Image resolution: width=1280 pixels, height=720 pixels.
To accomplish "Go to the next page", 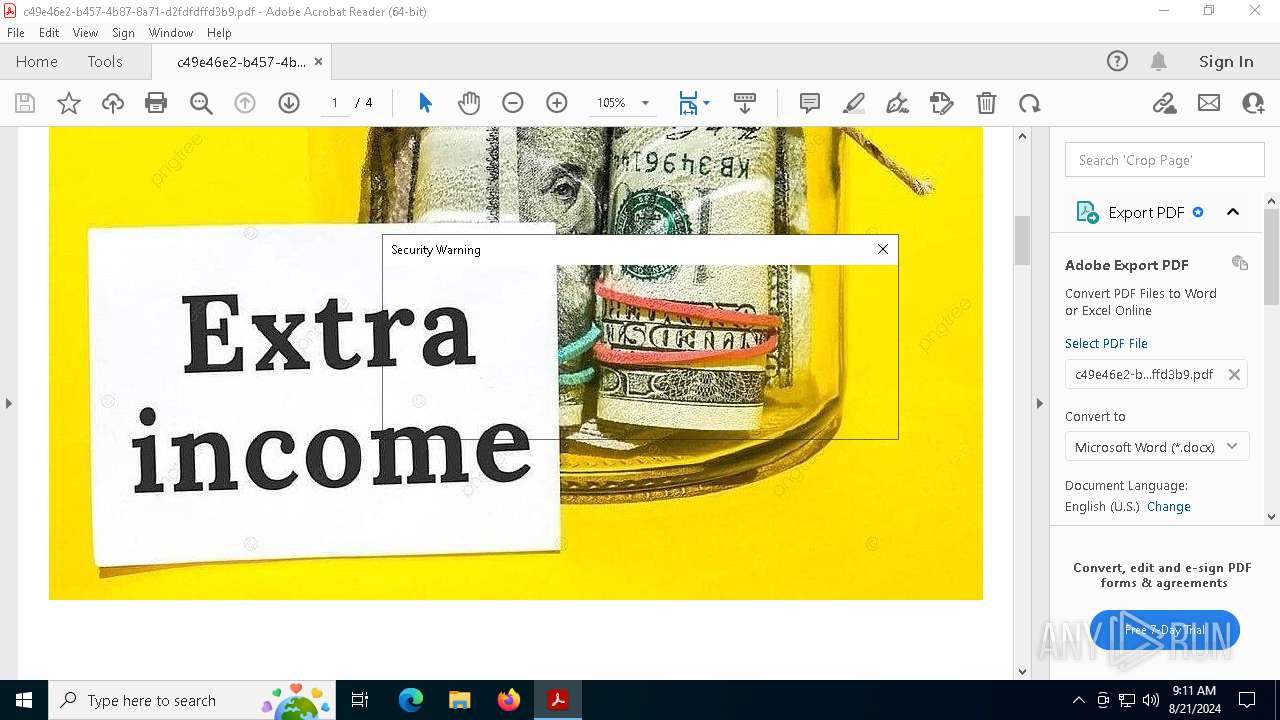I will click(x=289, y=103).
